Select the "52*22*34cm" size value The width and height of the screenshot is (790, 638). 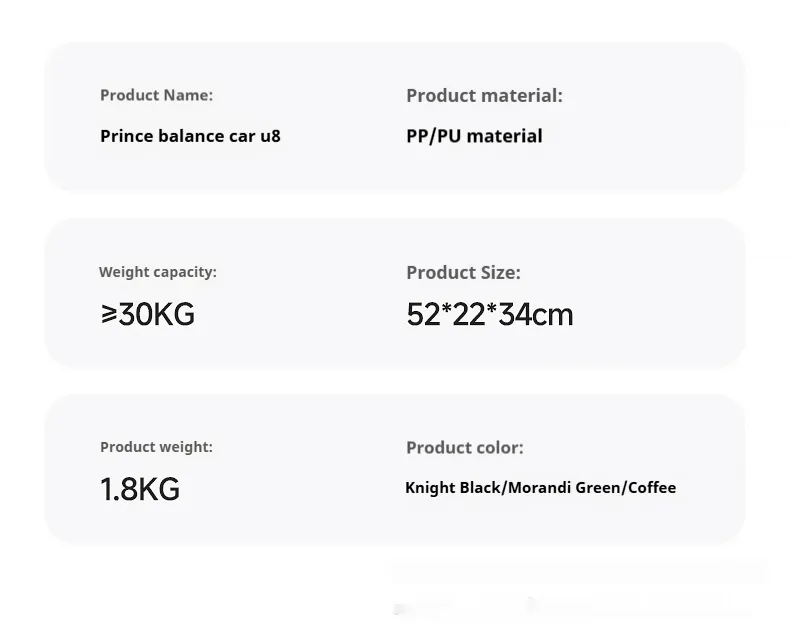[x=489, y=315]
